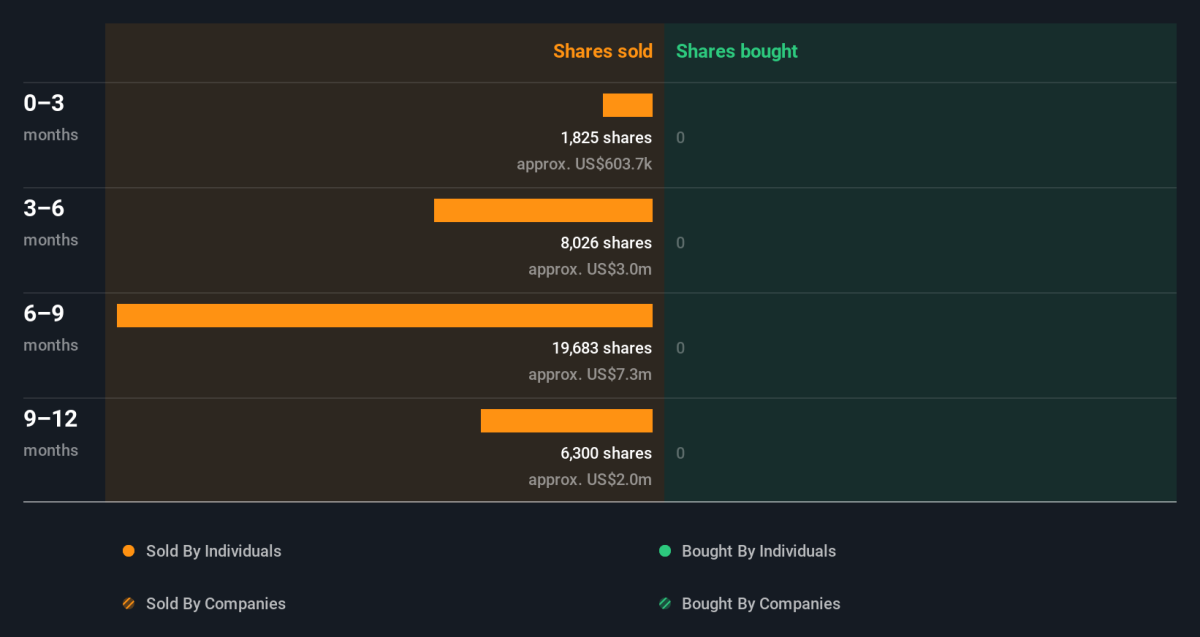Click the 19,683 shares value text

[601, 348]
